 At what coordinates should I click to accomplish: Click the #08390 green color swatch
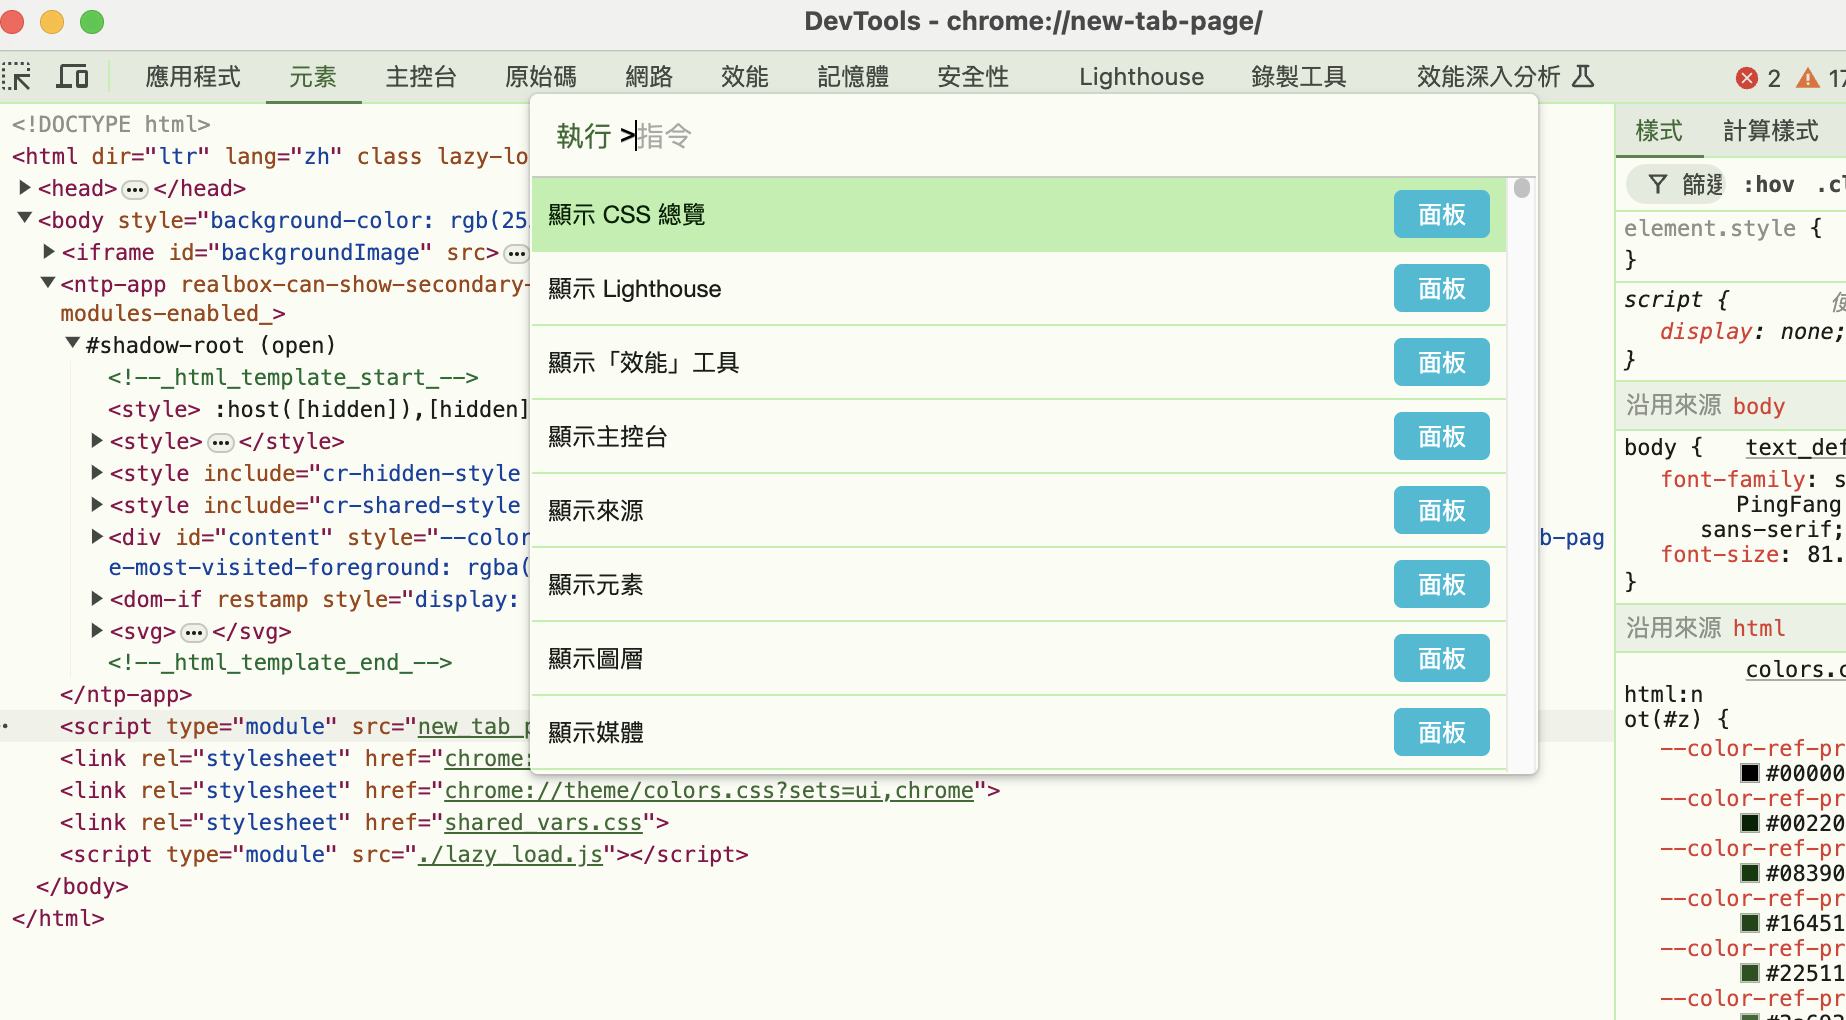click(1750, 873)
